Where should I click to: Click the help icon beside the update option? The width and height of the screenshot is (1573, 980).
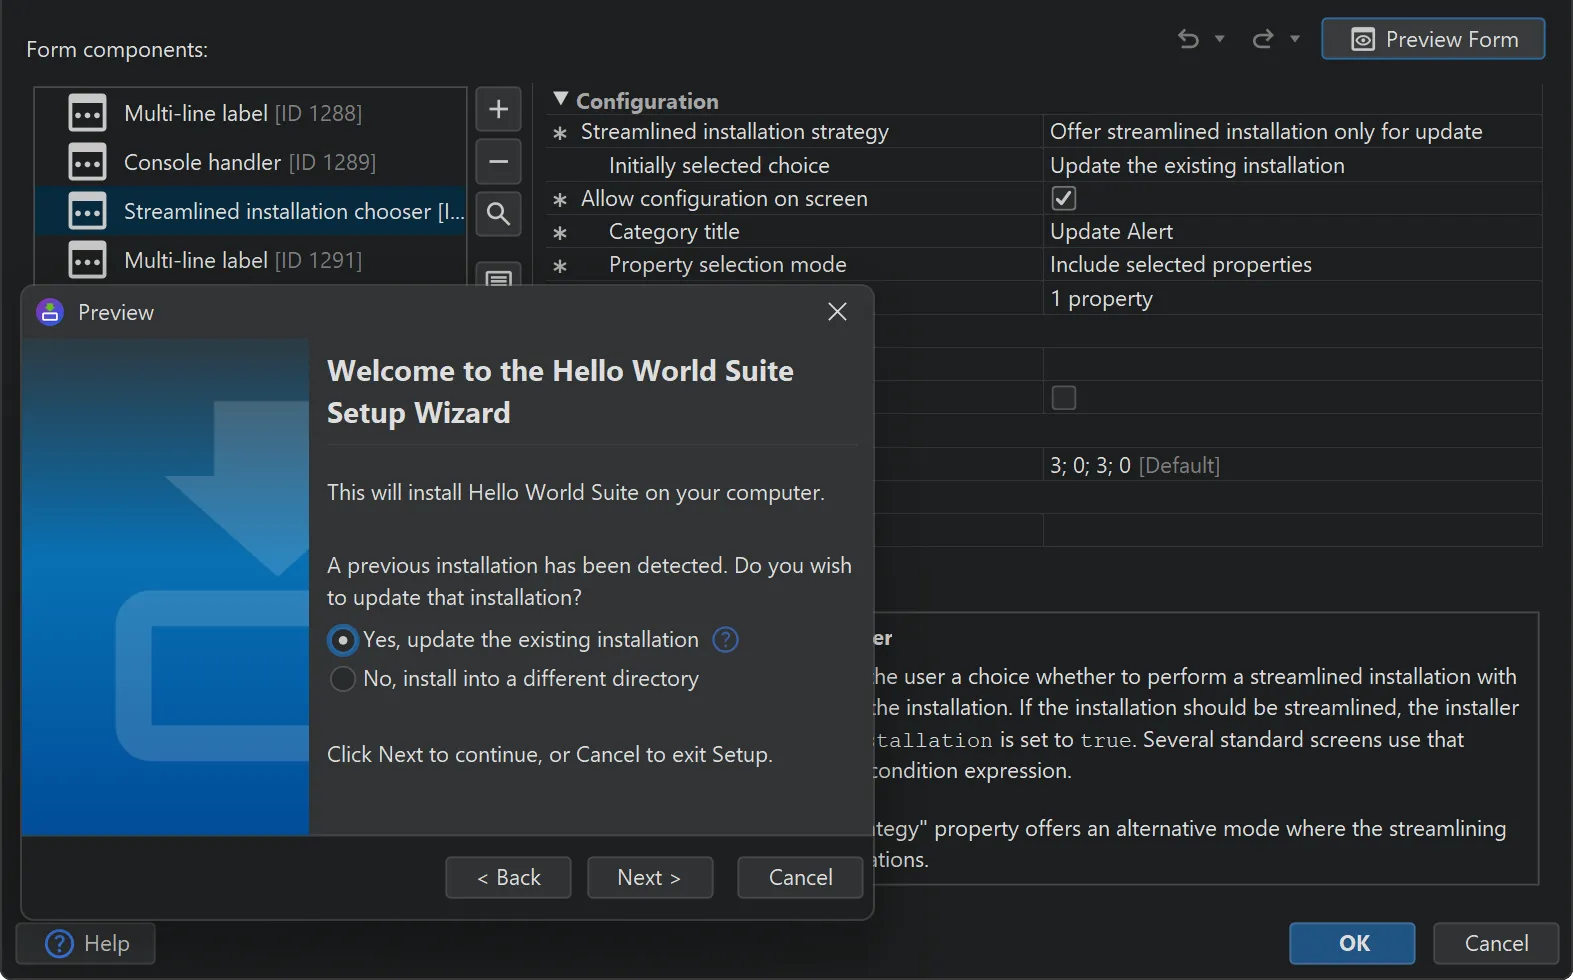point(725,640)
